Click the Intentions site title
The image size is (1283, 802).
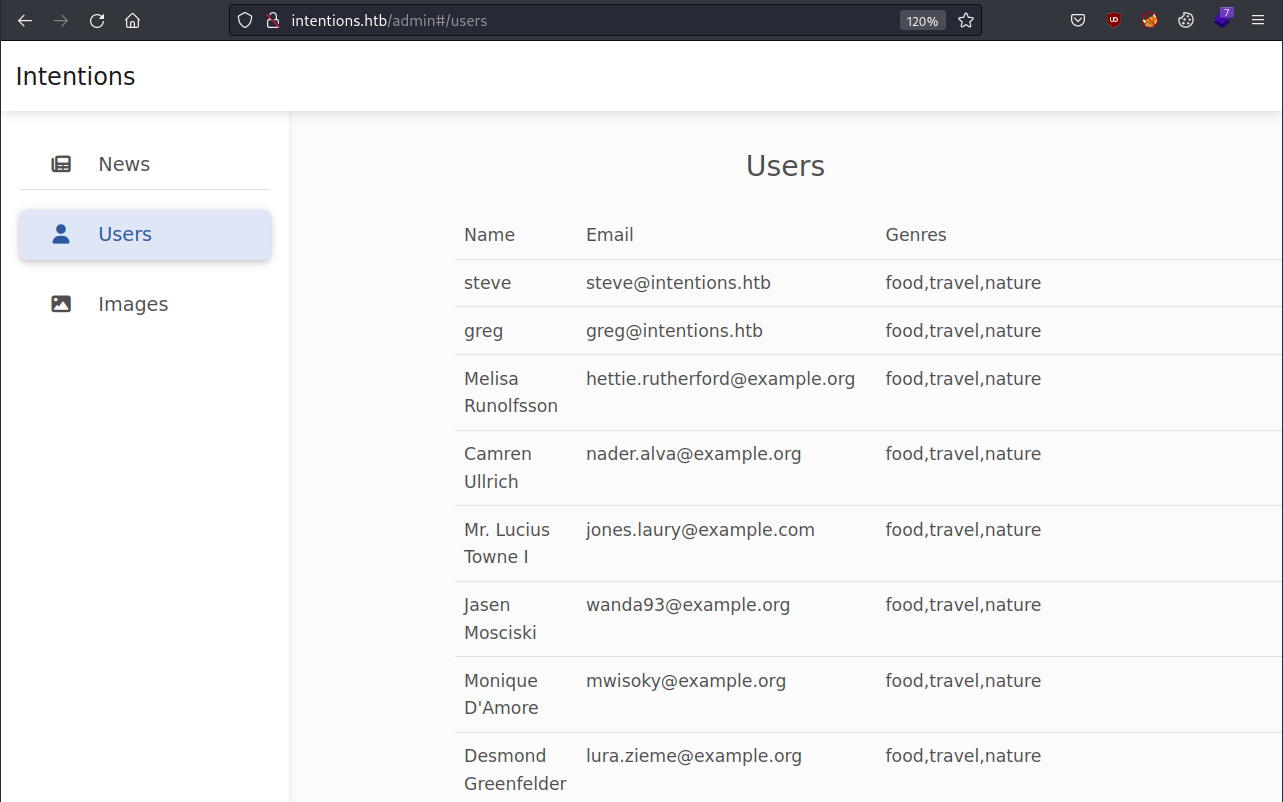[76, 76]
